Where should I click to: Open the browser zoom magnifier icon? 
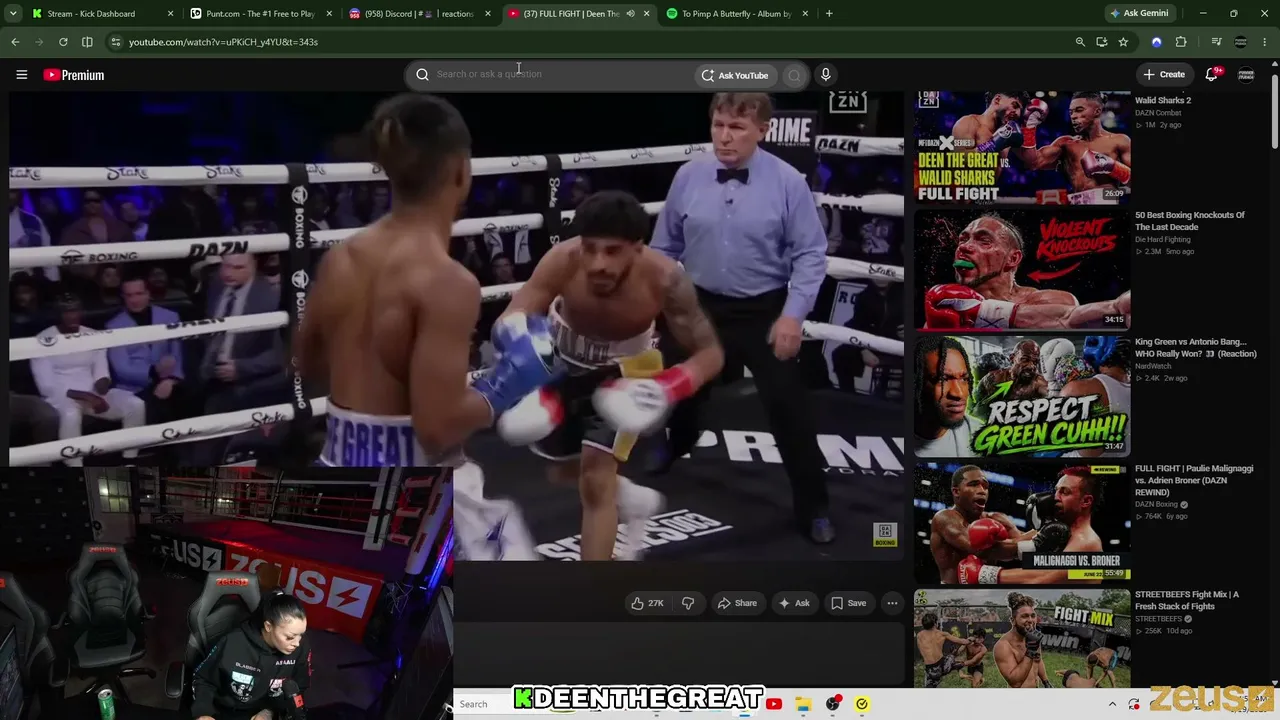(x=1080, y=42)
